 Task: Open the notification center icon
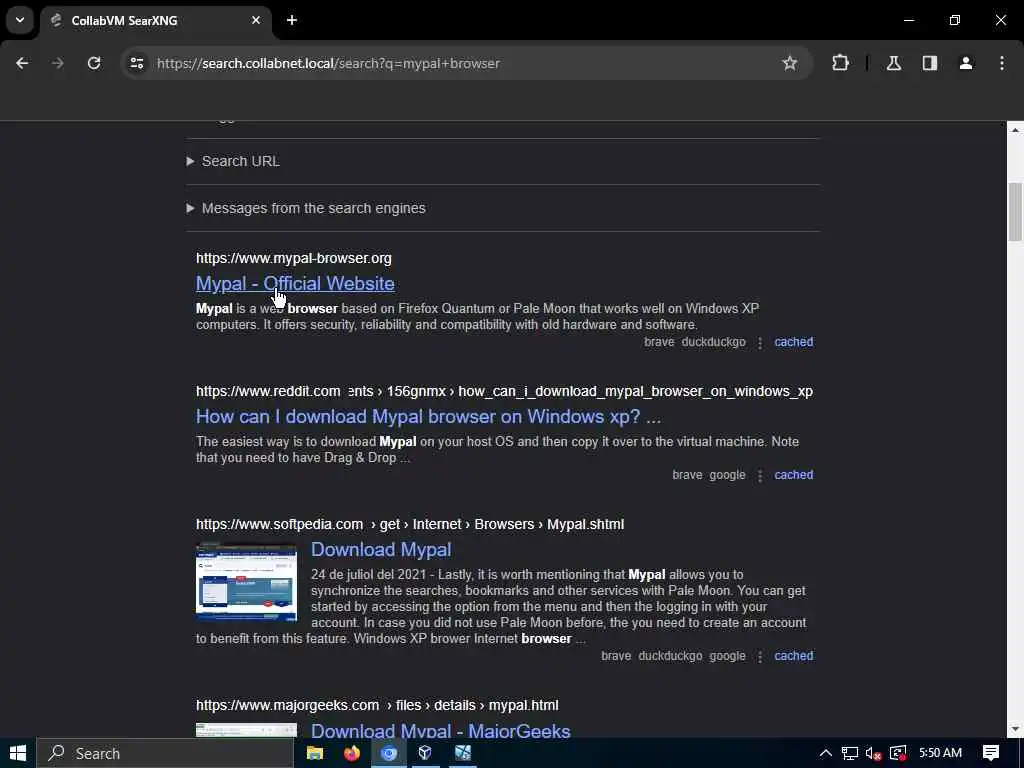pyautogui.click(x=991, y=753)
